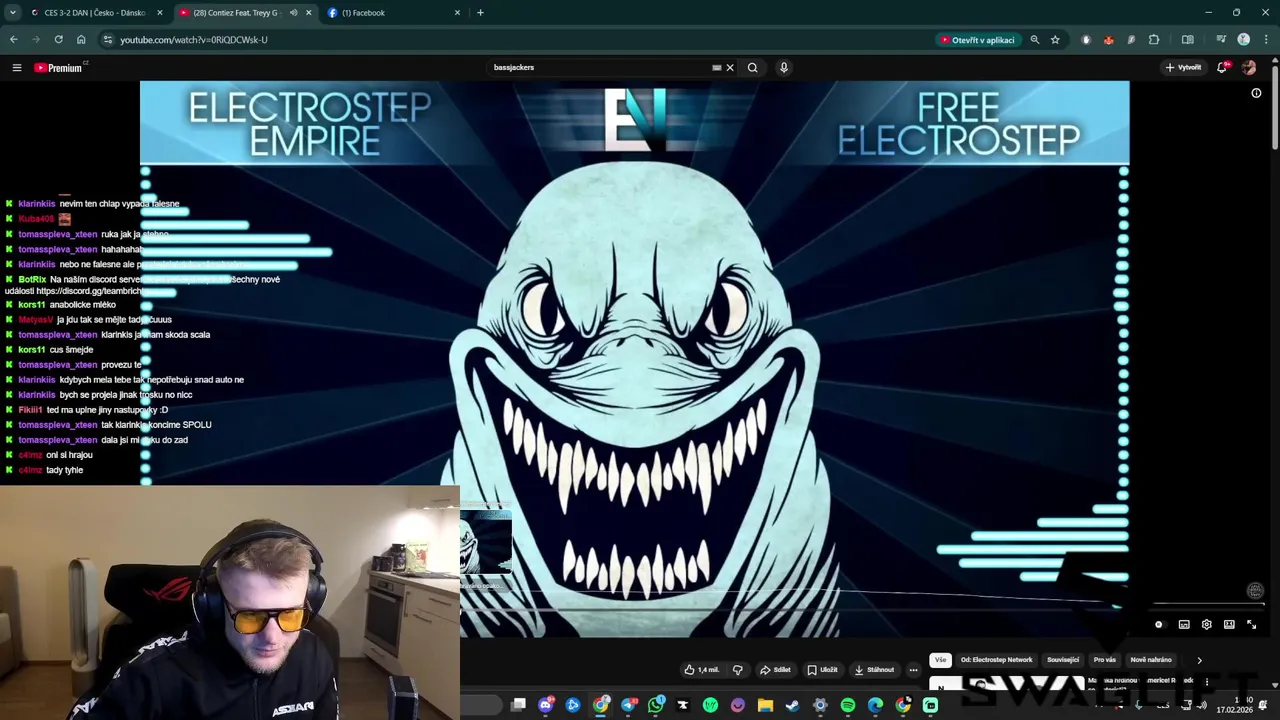
Task: Open the YouTube account avatar menu
Action: pos(1249,68)
